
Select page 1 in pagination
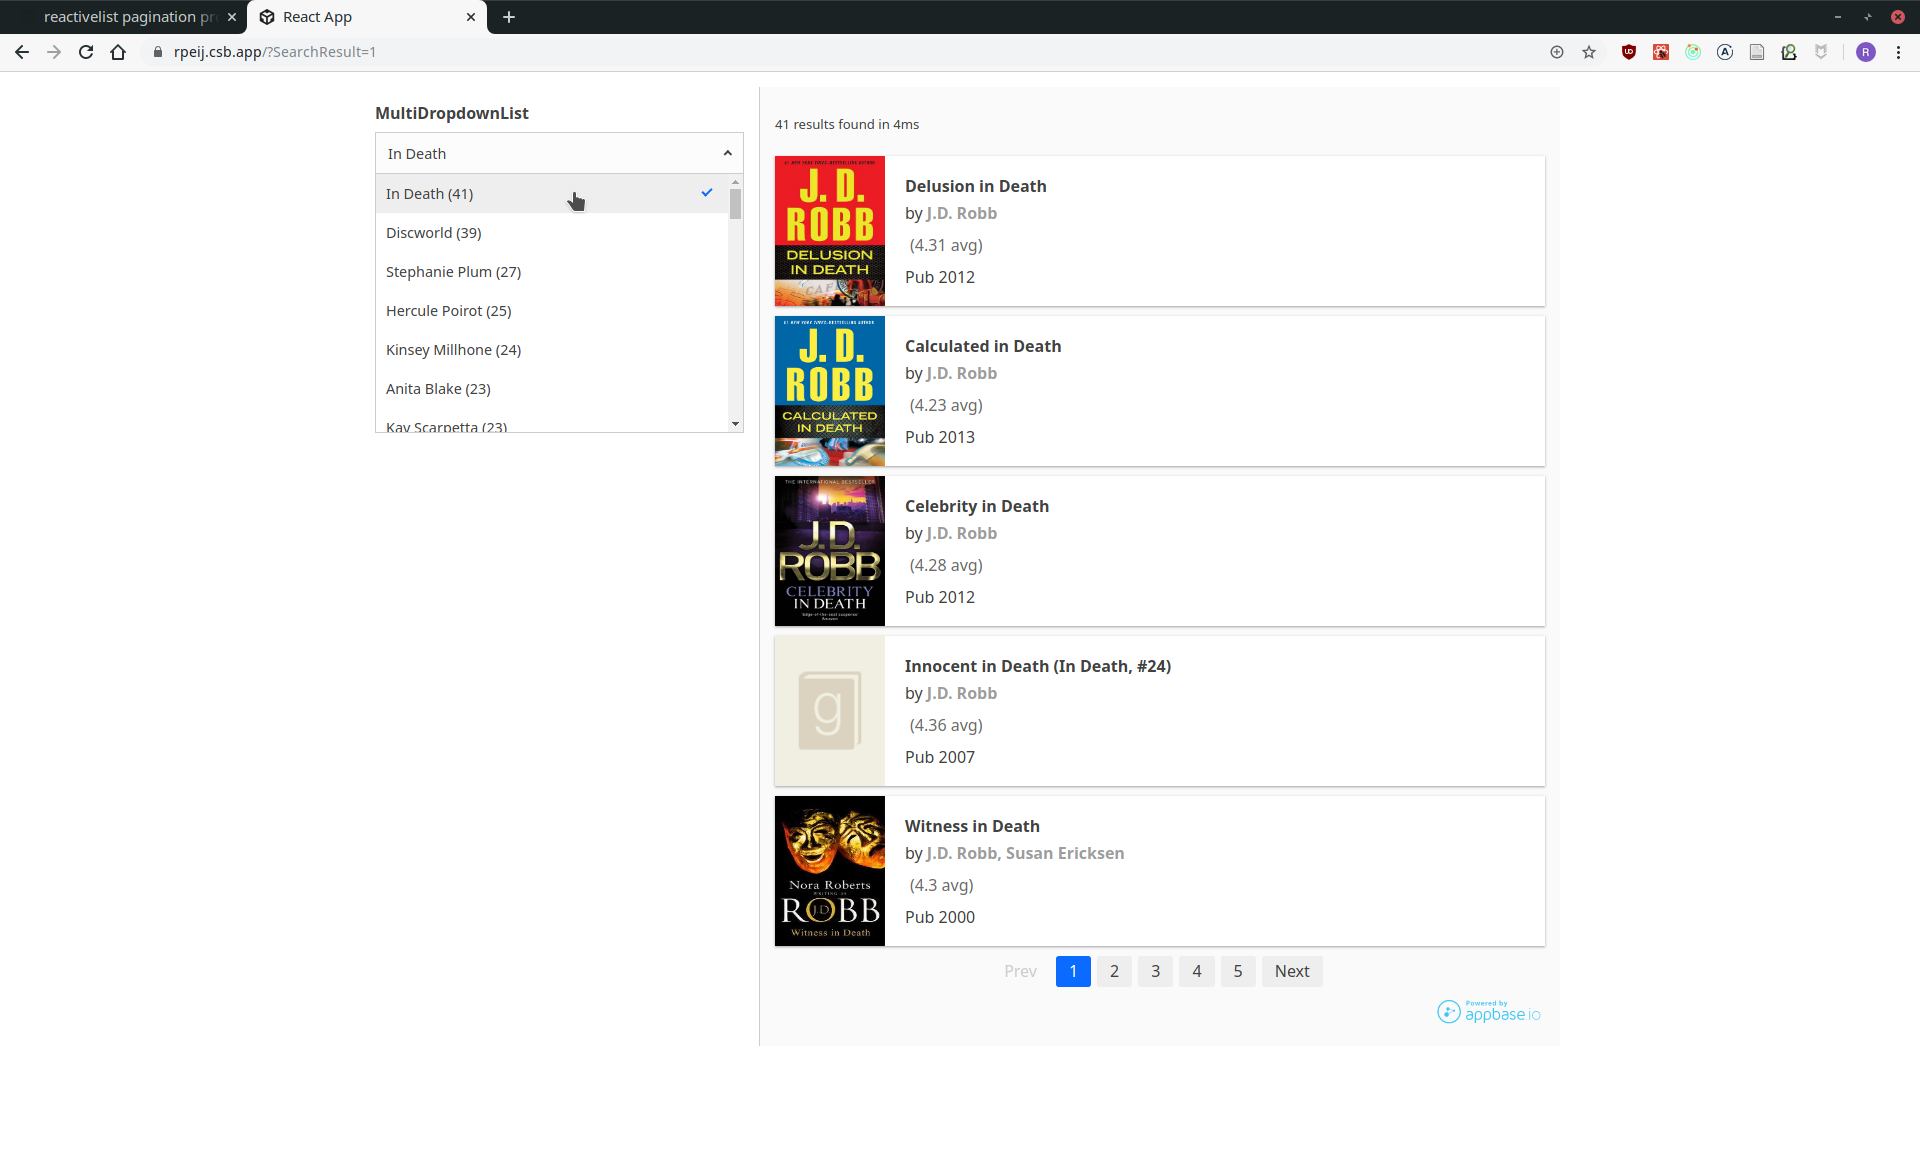[1073, 971]
